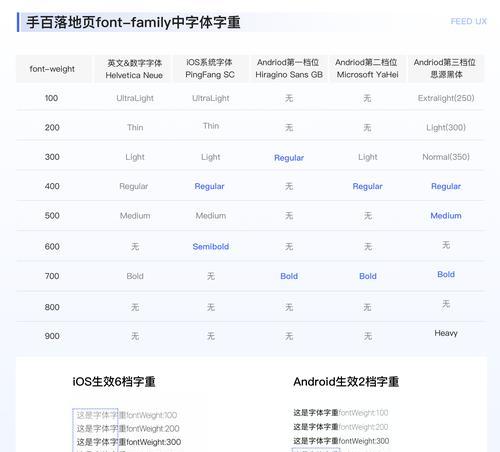The height and width of the screenshot is (452, 500).
Task: Click the 100 row label
Action: tap(51, 98)
